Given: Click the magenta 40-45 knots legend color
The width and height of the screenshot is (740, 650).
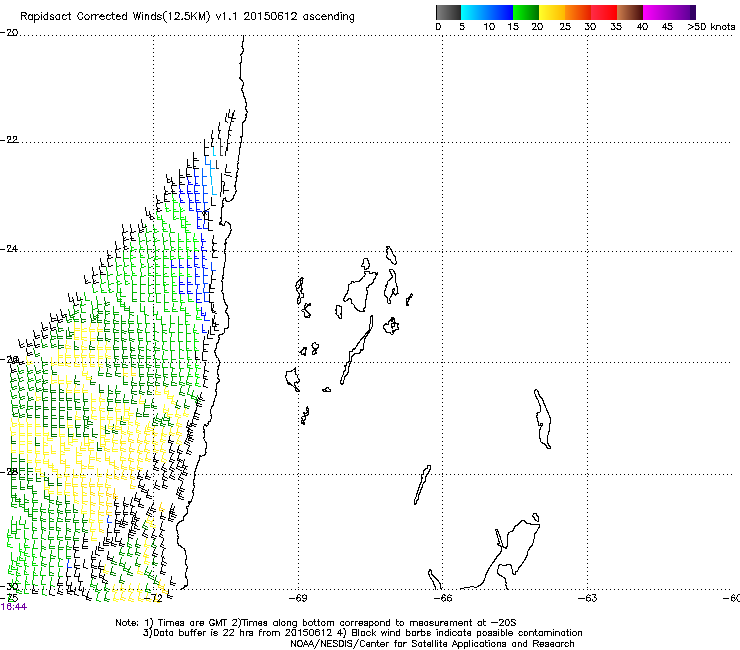Looking at the screenshot, I should coord(656,12).
